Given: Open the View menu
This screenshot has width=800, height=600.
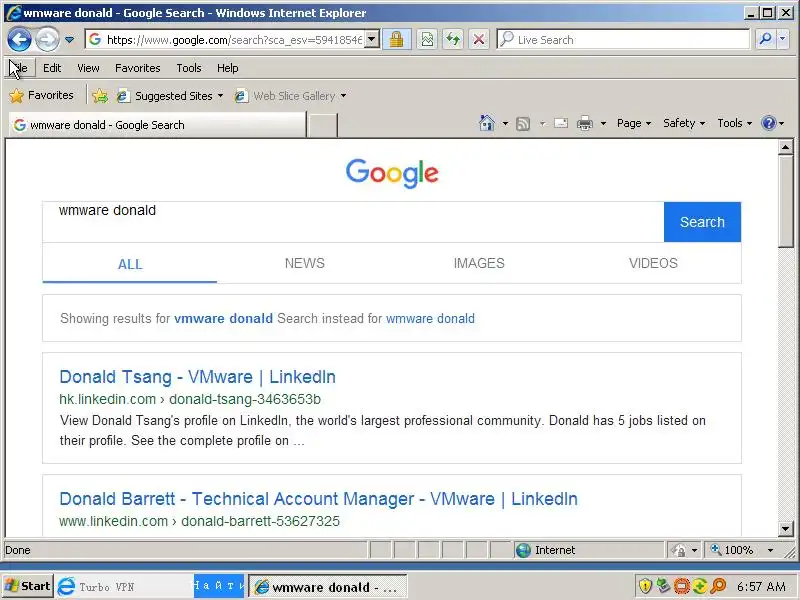Looking at the screenshot, I should coord(88,68).
